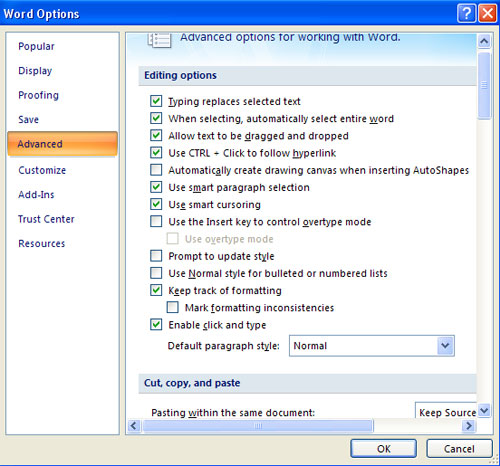The width and height of the screenshot is (500, 466).
Task: Click the vertical scrollbar up arrow
Action: (x=484, y=41)
